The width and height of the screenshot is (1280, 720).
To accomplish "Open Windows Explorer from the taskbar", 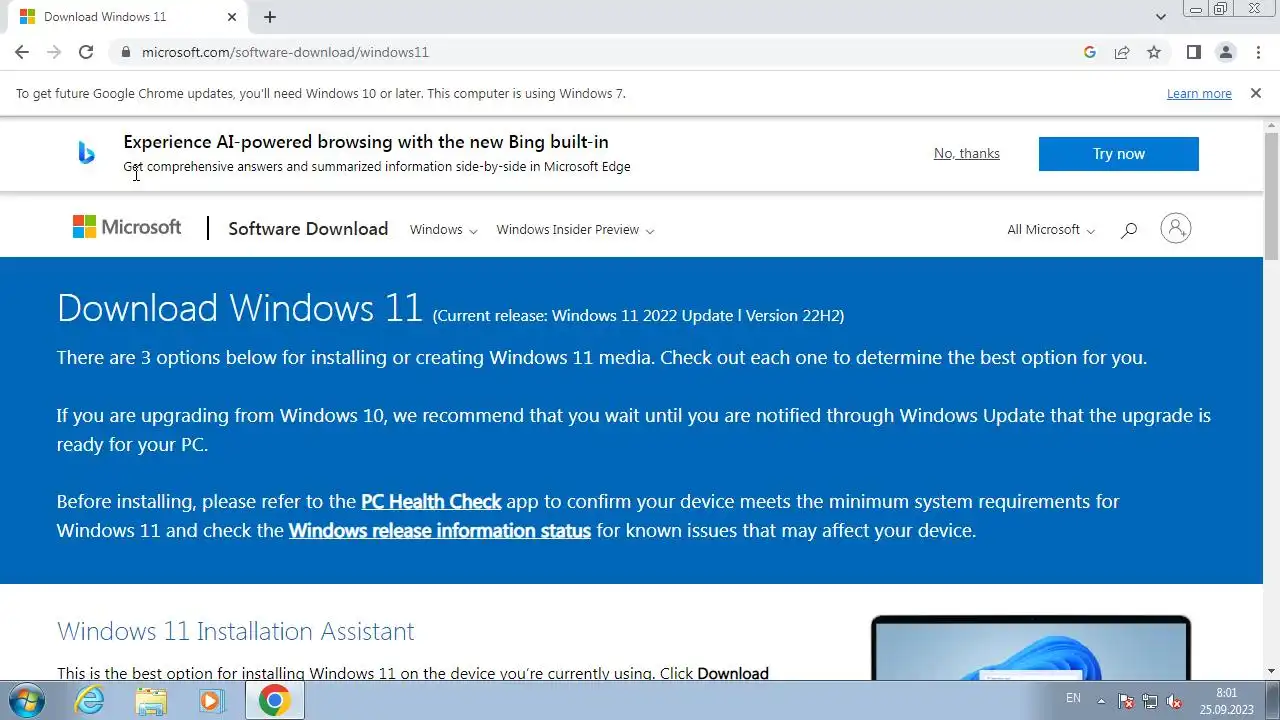I will tap(151, 701).
